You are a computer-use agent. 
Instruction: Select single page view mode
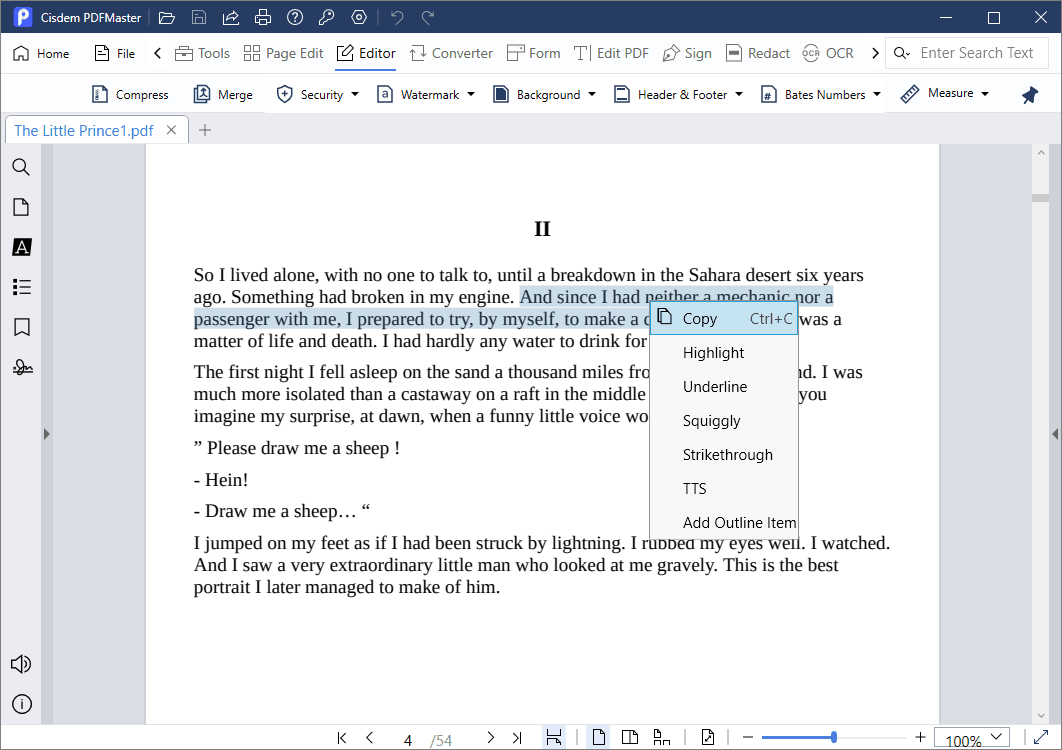click(599, 737)
